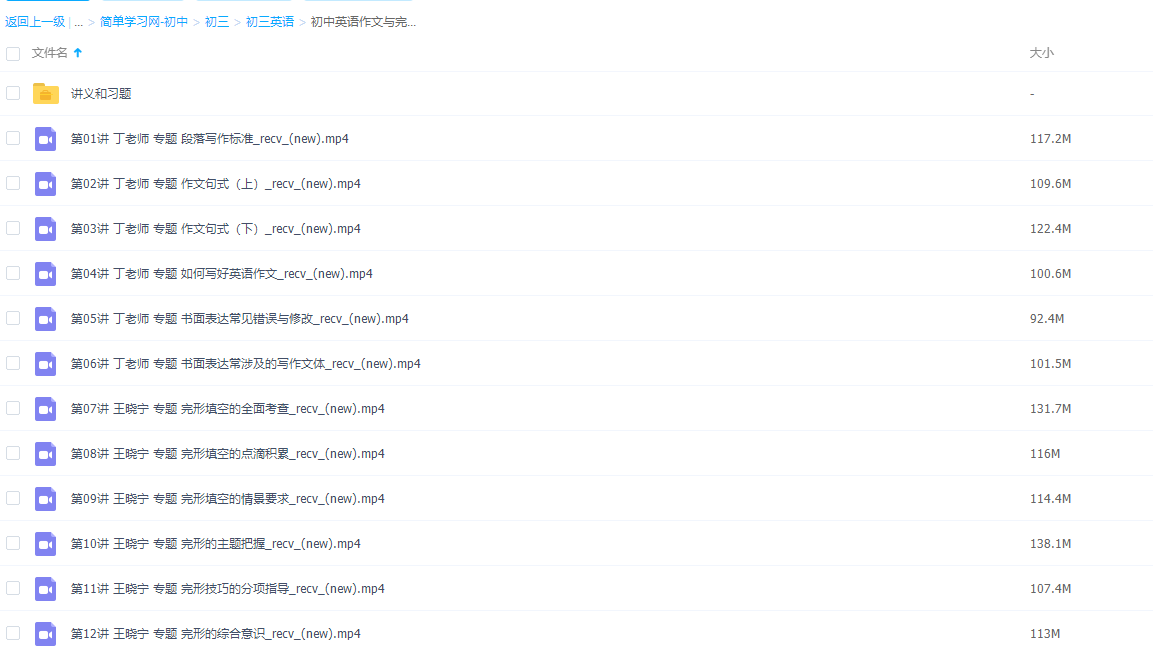Open 第11讲 完形技巧的分项指导 video

pos(226,588)
